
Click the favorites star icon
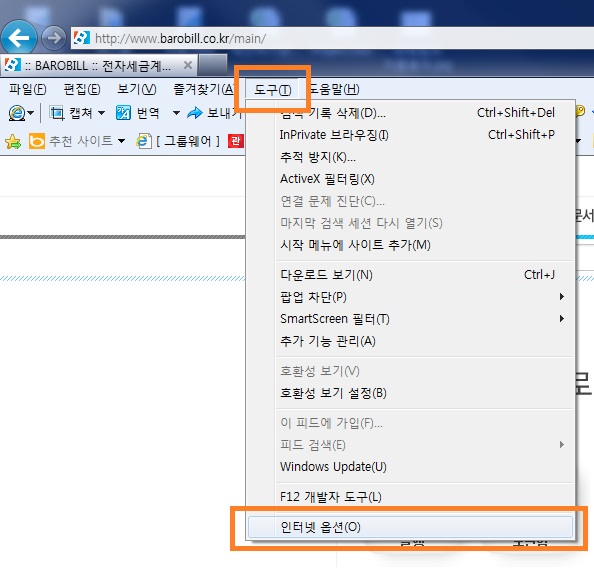click(13, 142)
